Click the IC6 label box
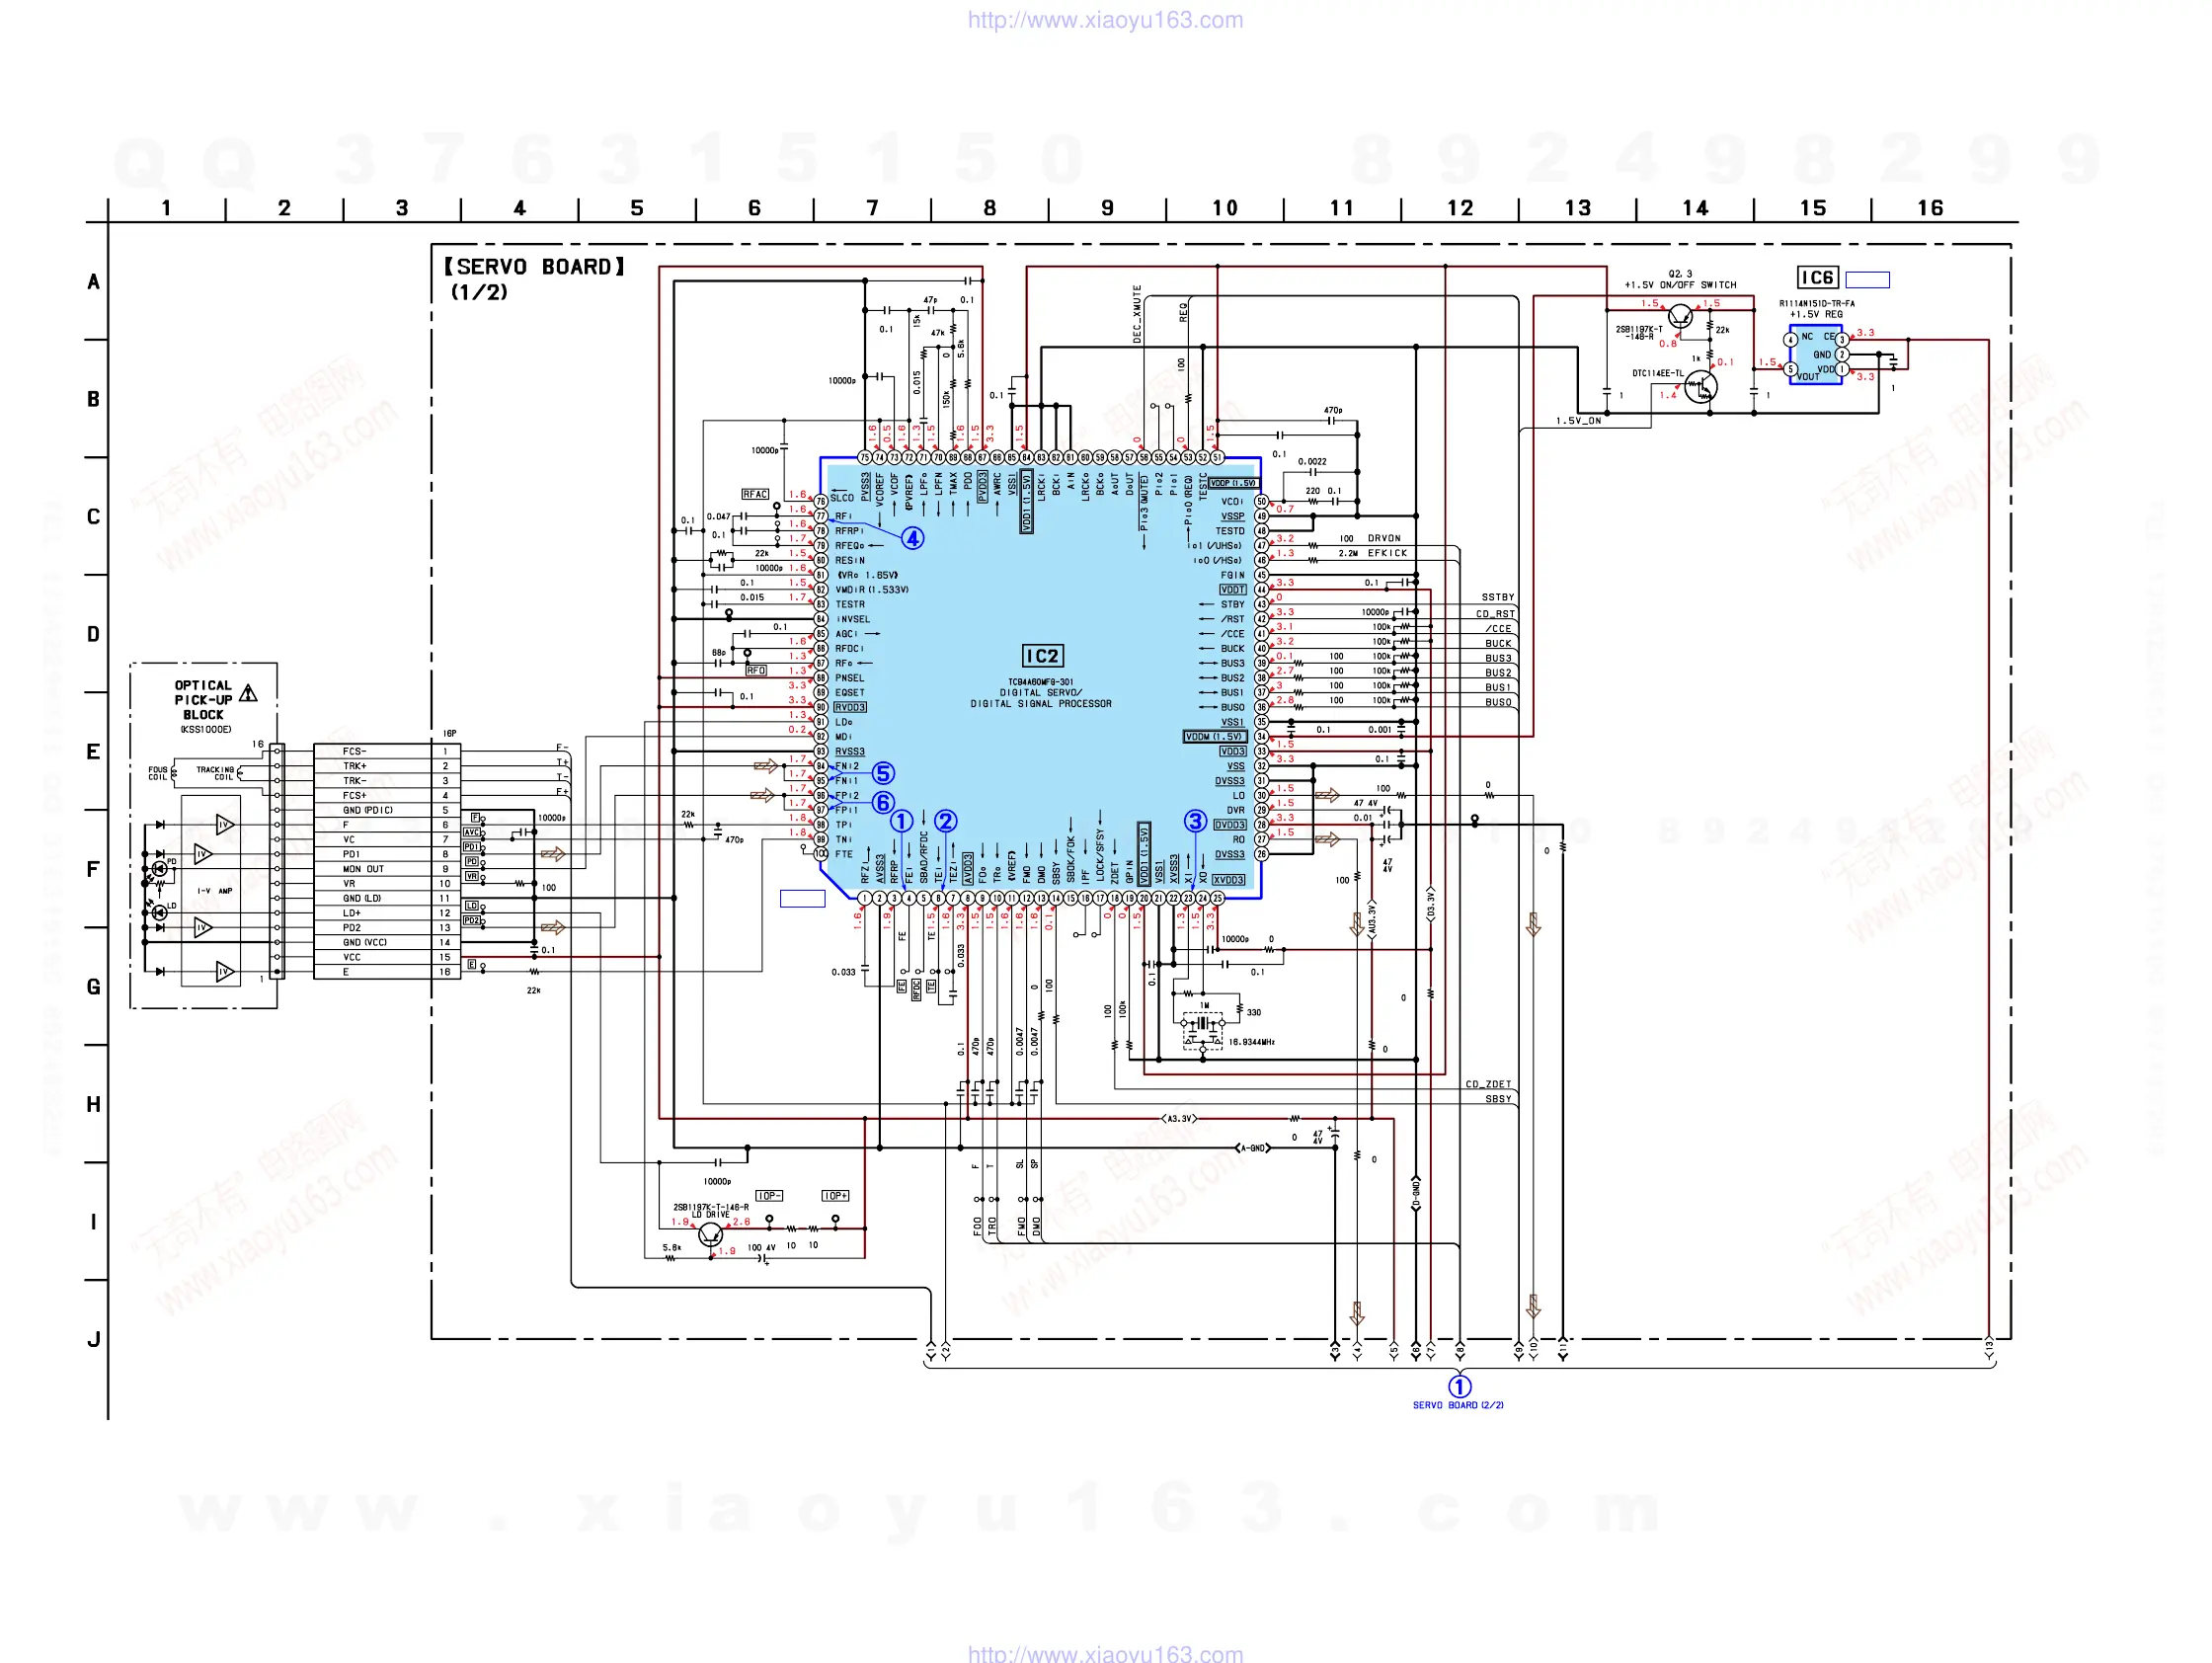 (x=1817, y=278)
